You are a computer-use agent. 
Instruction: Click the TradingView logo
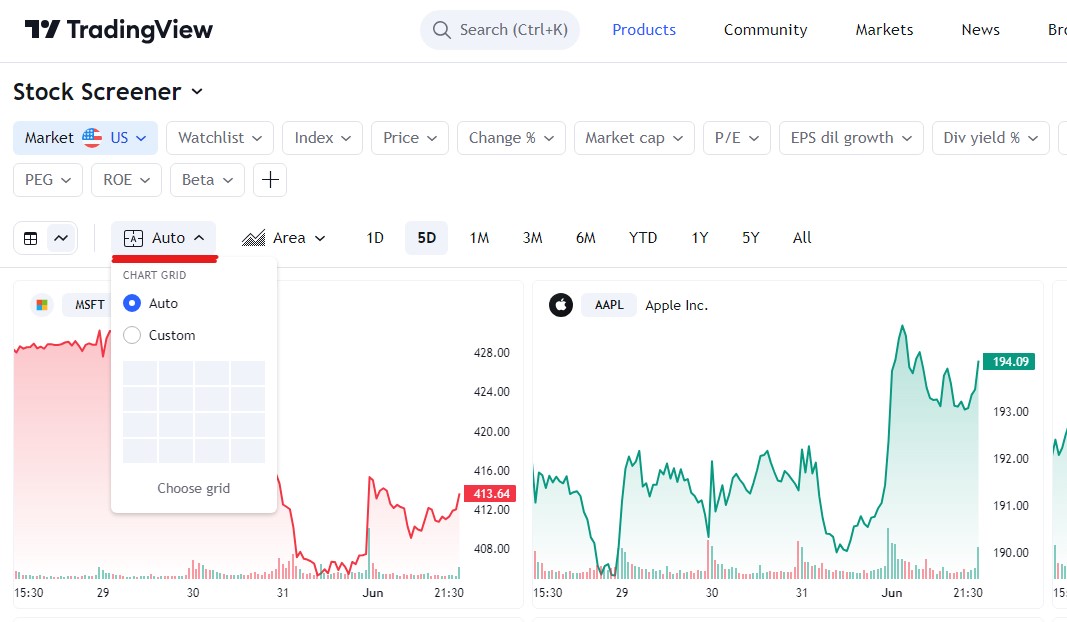click(118, 30)
